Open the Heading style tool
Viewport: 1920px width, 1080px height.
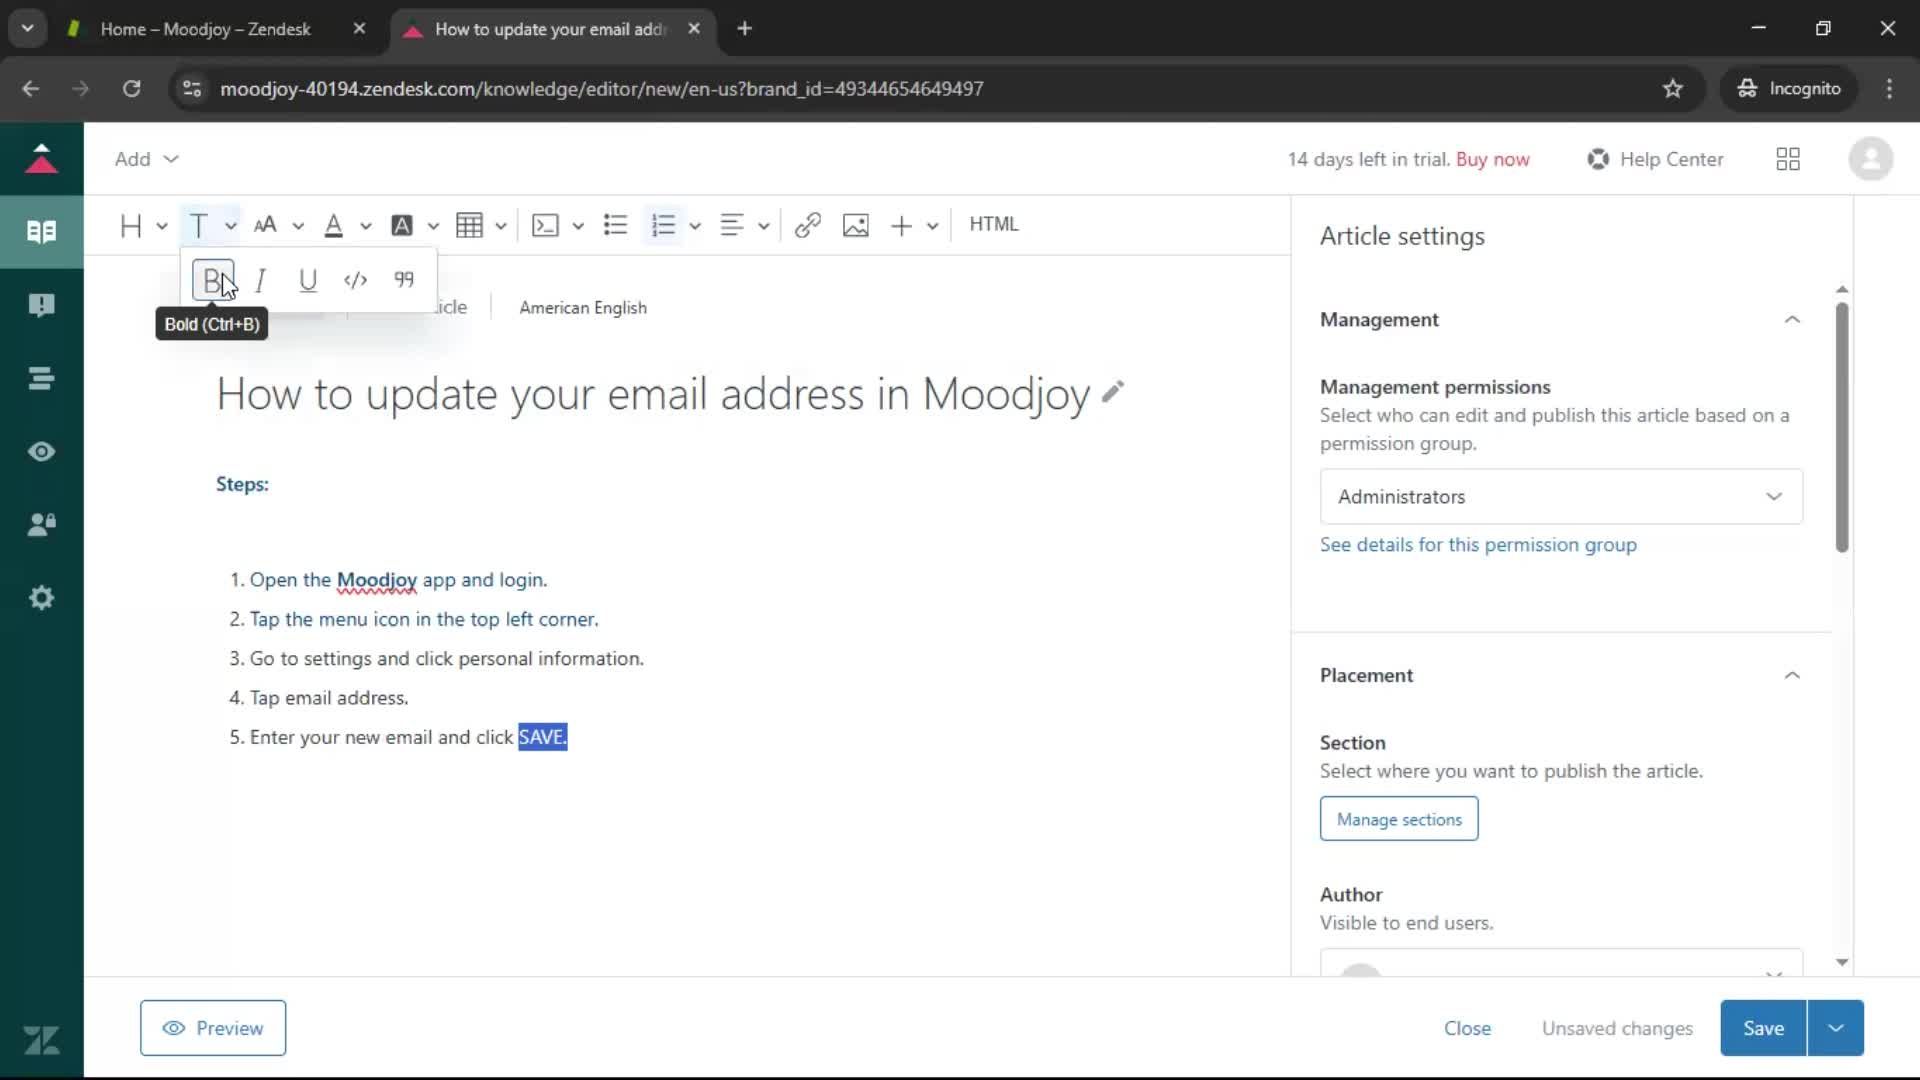coord(131,226)
